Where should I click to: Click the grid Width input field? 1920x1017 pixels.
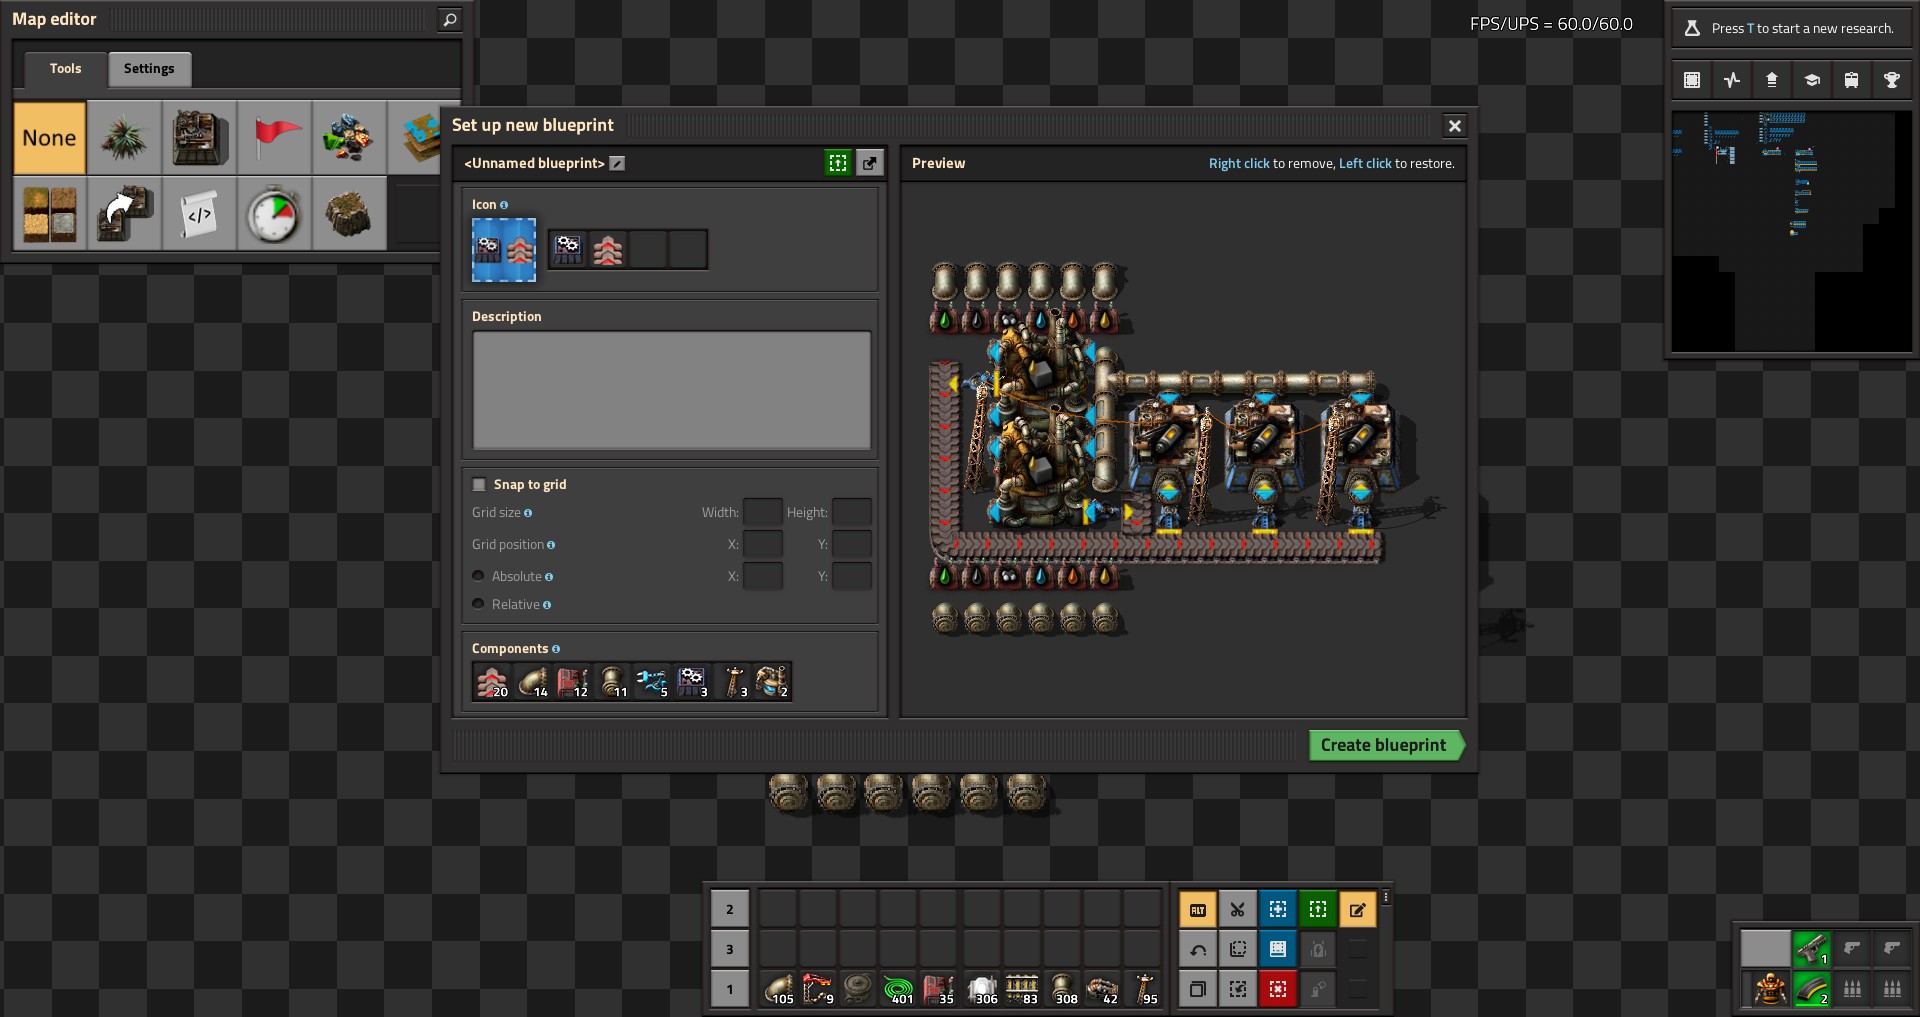click(763, 512)
